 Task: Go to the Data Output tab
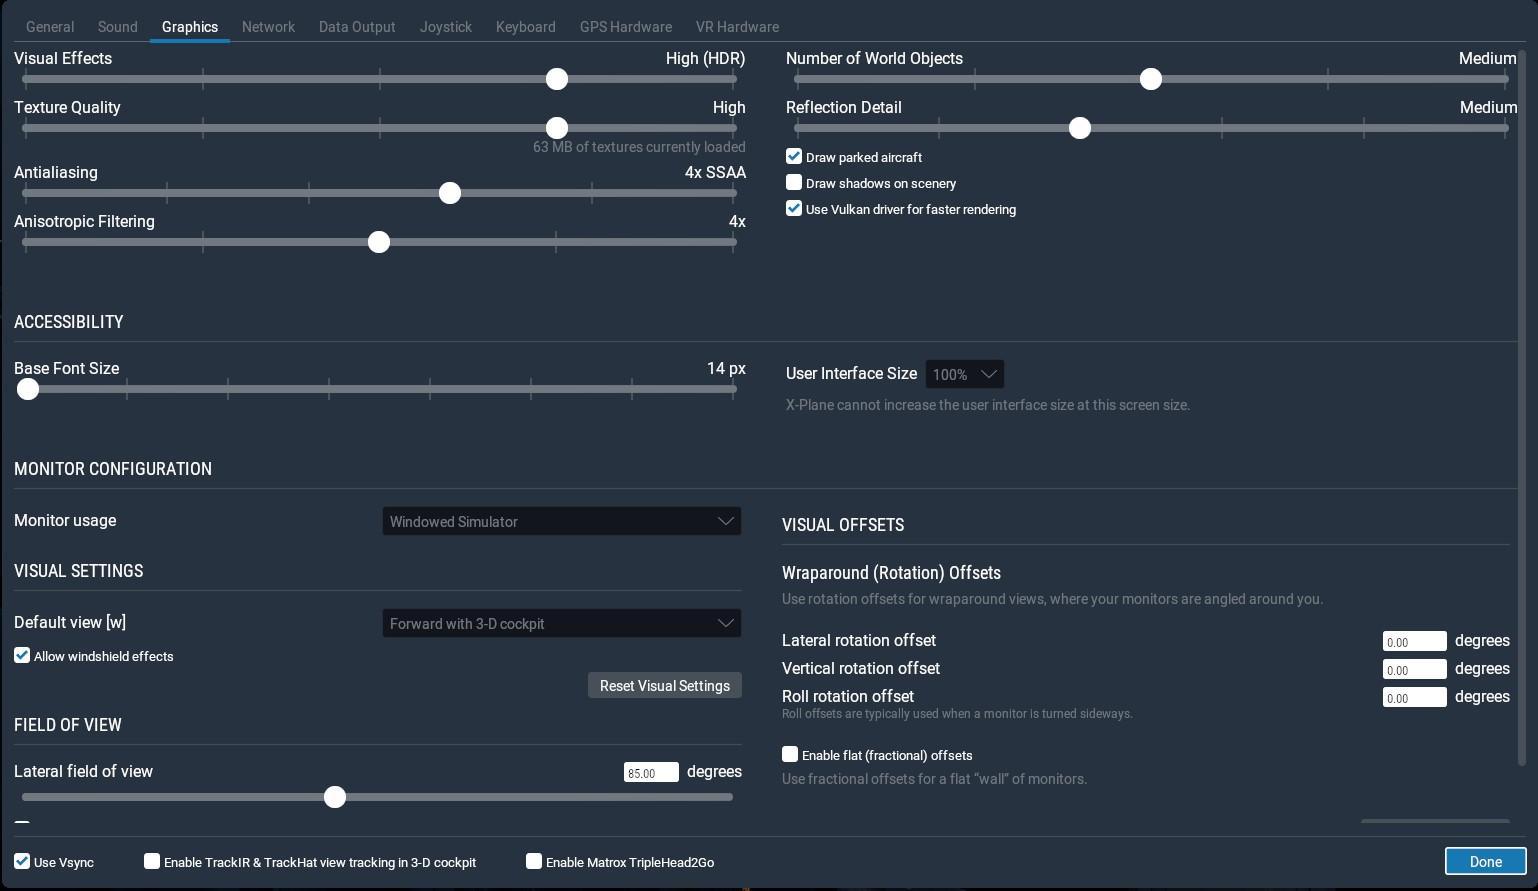pos(357,27)
